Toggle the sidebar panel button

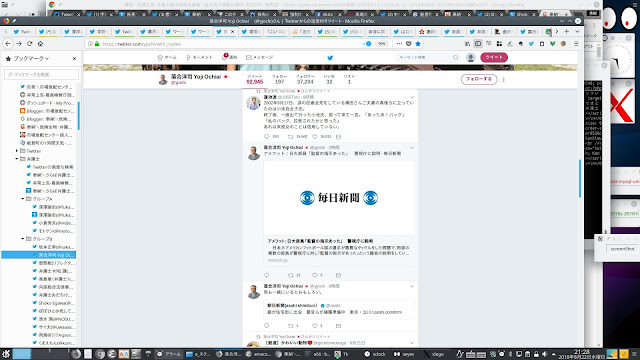coord(478,44)
